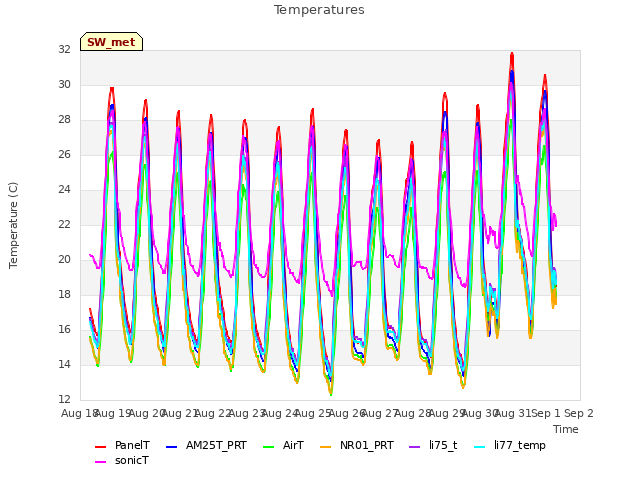The height and width of the screenshot is (480, 640).
Task: Click the Temperatures chart title
Action: pyautogui.click(x=319, y=10)
